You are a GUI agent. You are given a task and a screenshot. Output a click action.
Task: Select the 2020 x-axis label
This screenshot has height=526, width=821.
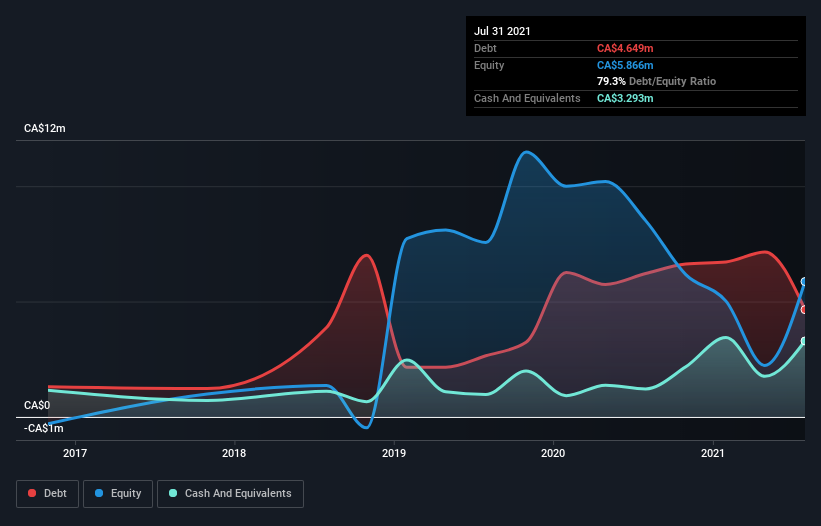(x=553, y=453)
